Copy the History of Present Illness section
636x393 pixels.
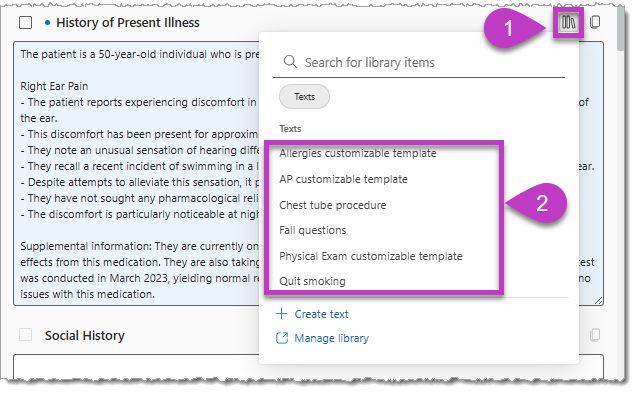595,22
